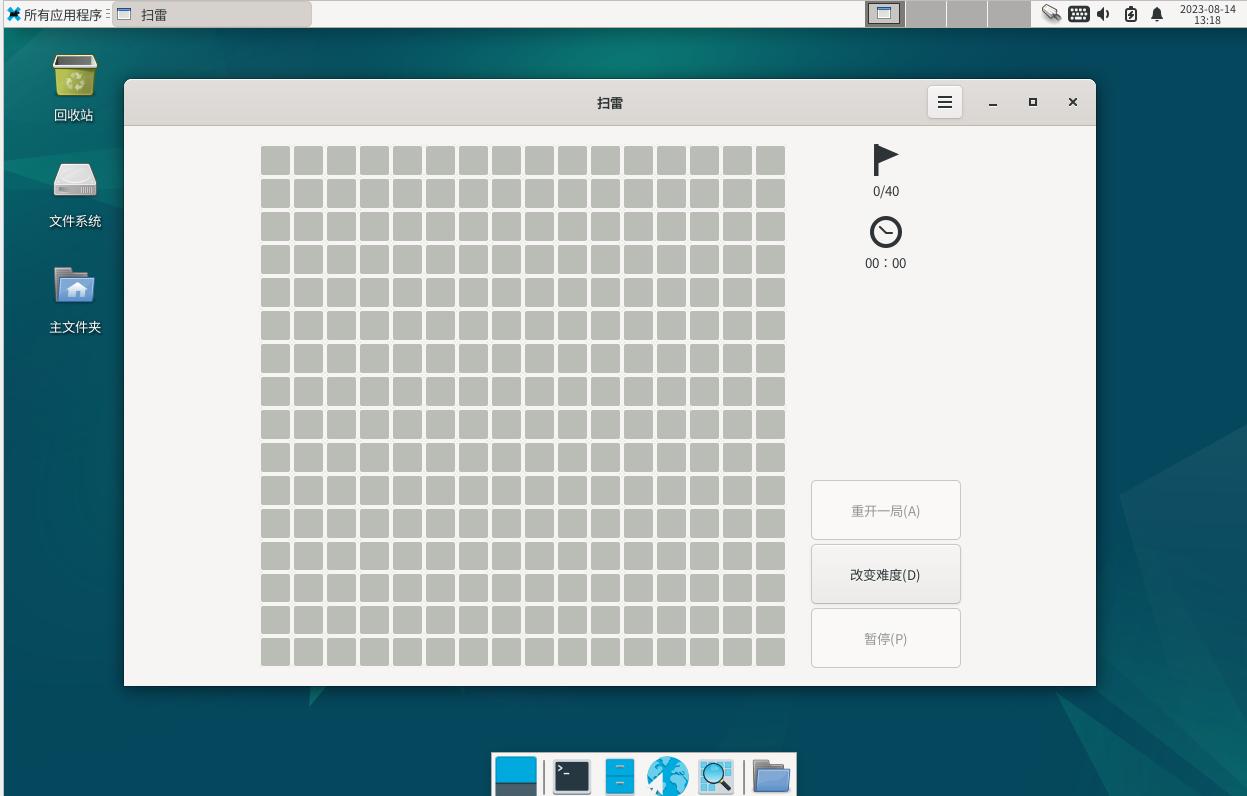Click the 改变难度(D) button
This screenshot has height=796, width=1247.
(x=886, y=574)
